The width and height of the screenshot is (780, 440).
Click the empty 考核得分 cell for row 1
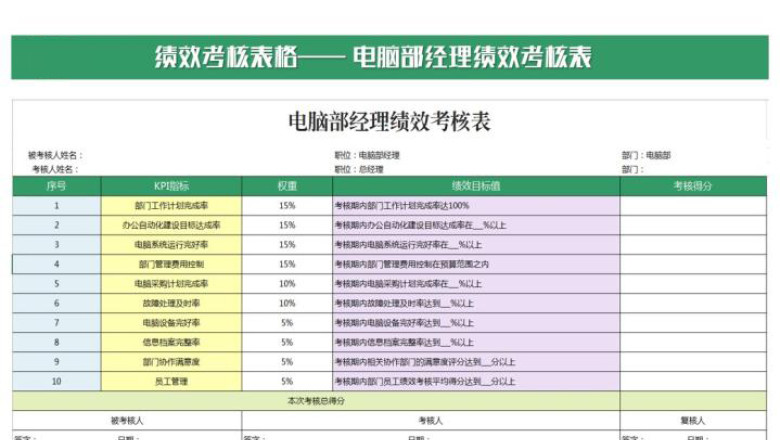pos(693,206)
